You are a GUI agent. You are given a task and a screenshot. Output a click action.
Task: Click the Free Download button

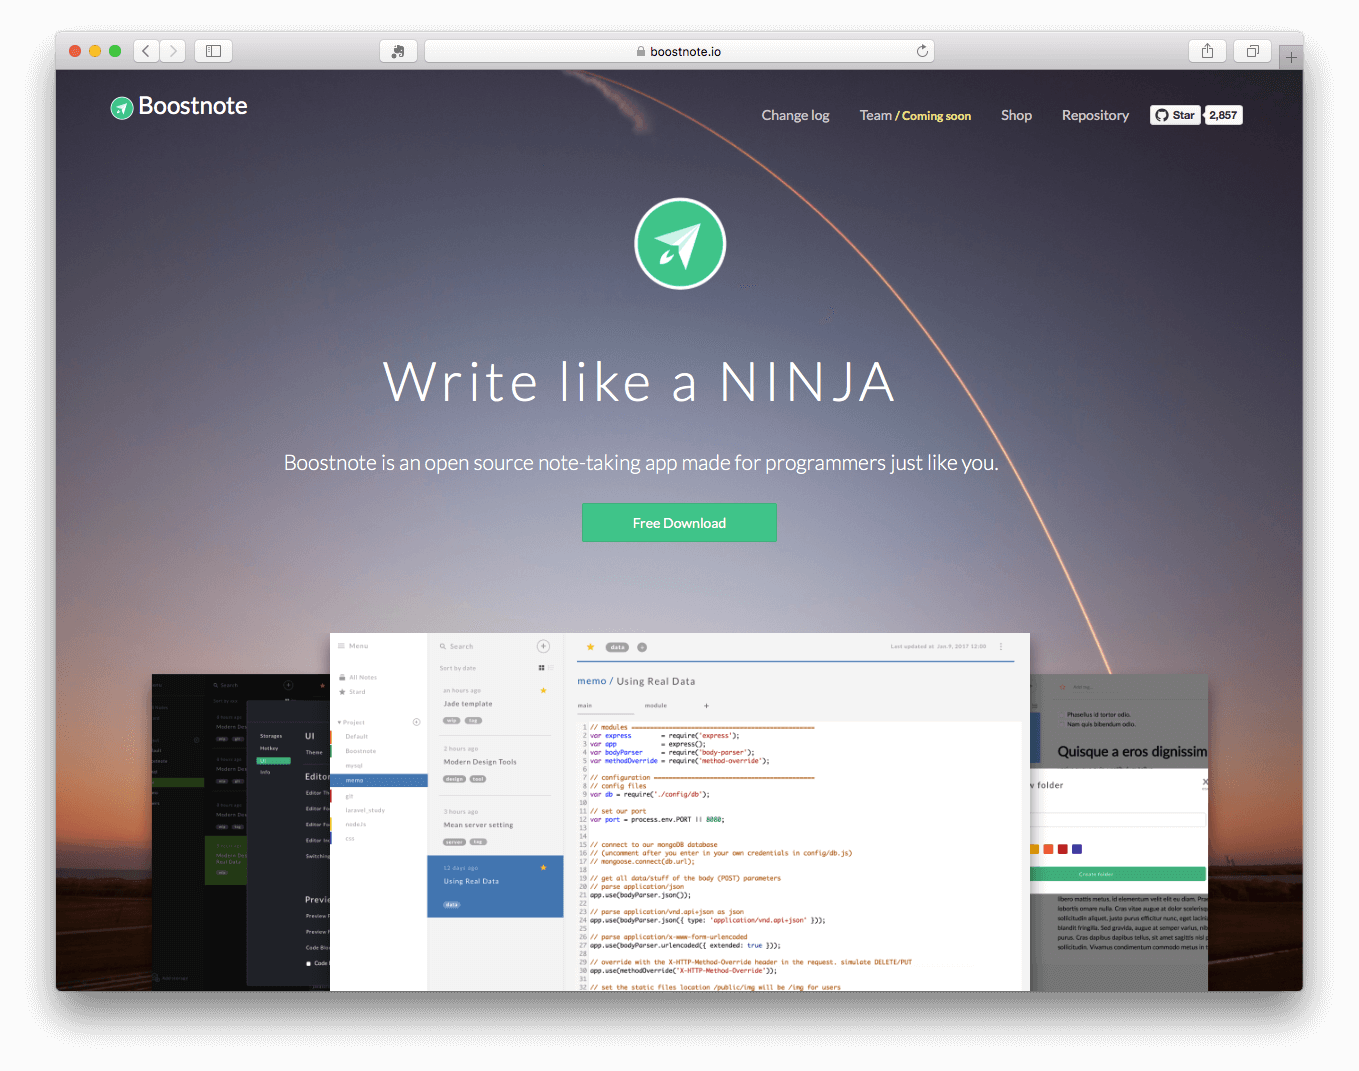coord(679,522)
